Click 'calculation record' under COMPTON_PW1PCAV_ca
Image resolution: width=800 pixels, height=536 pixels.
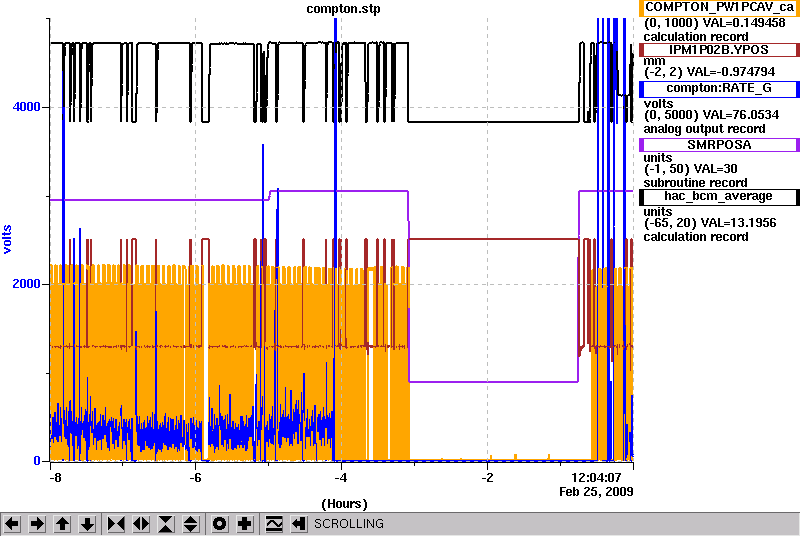pyautogui.click(x=696, y=37)
